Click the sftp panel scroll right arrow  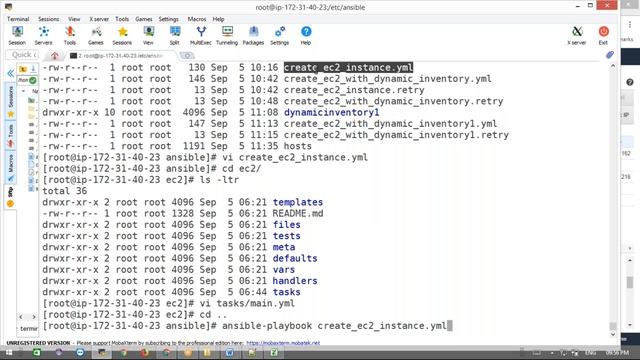[34, 317]
